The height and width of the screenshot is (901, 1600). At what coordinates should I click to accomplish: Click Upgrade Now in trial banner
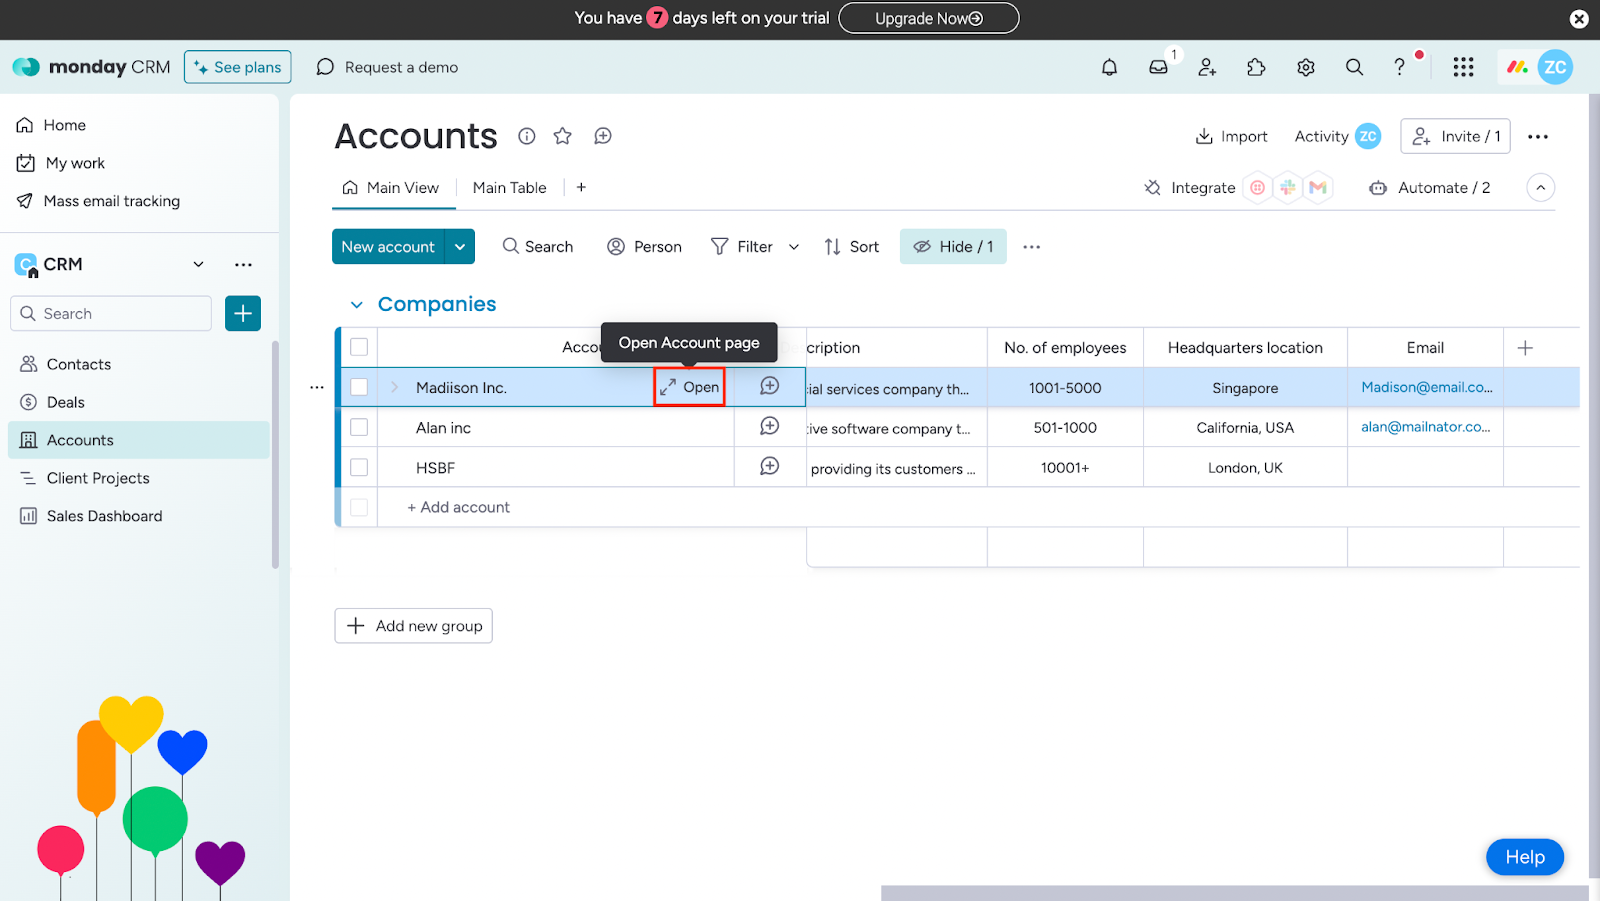[x=928, y=18]
